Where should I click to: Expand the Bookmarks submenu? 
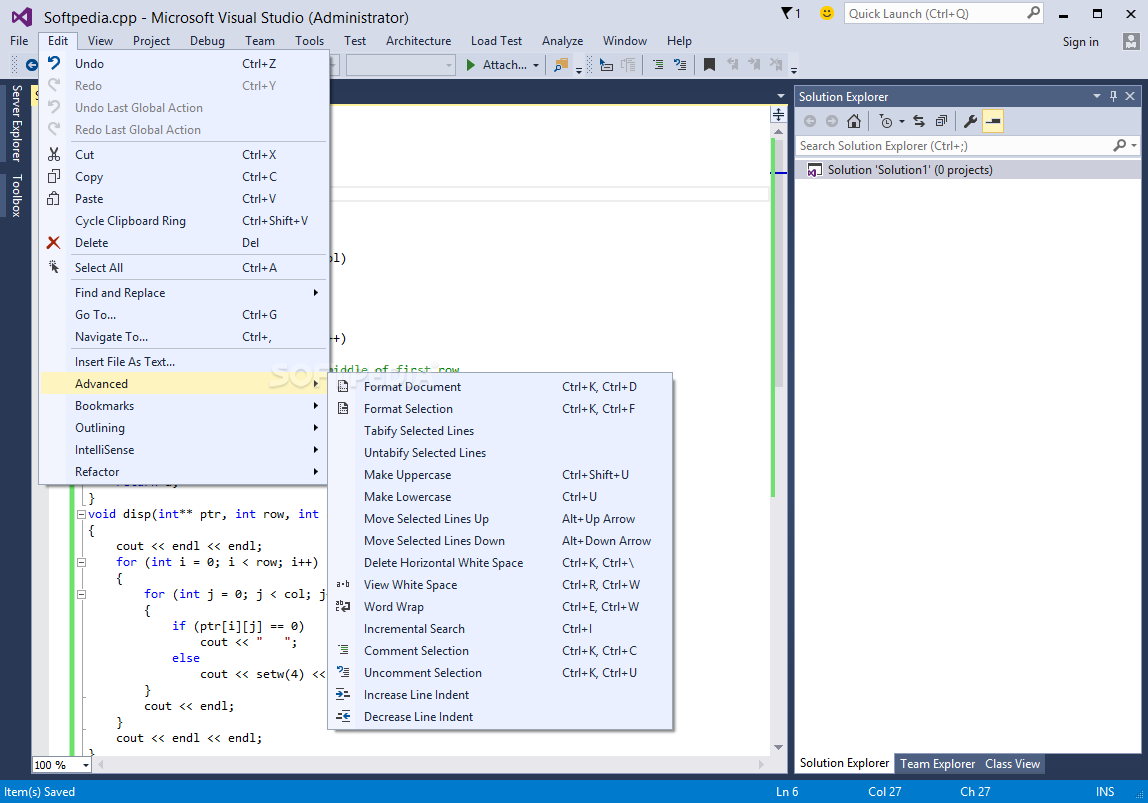(184, 406)
